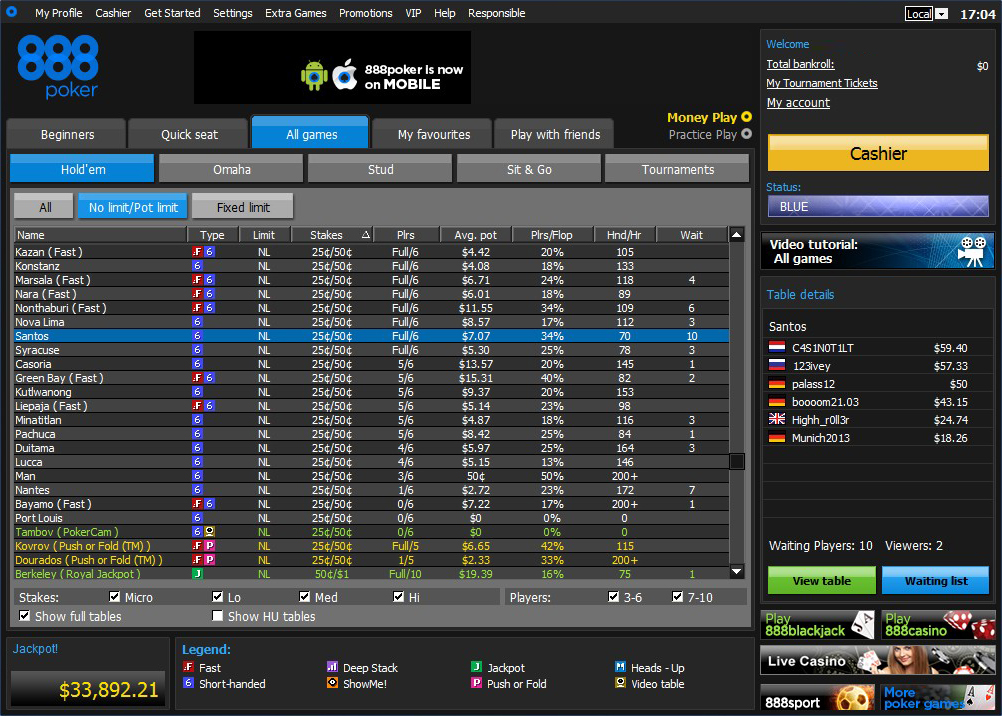Open the Play 888blackjack banner

coord(817,625)
